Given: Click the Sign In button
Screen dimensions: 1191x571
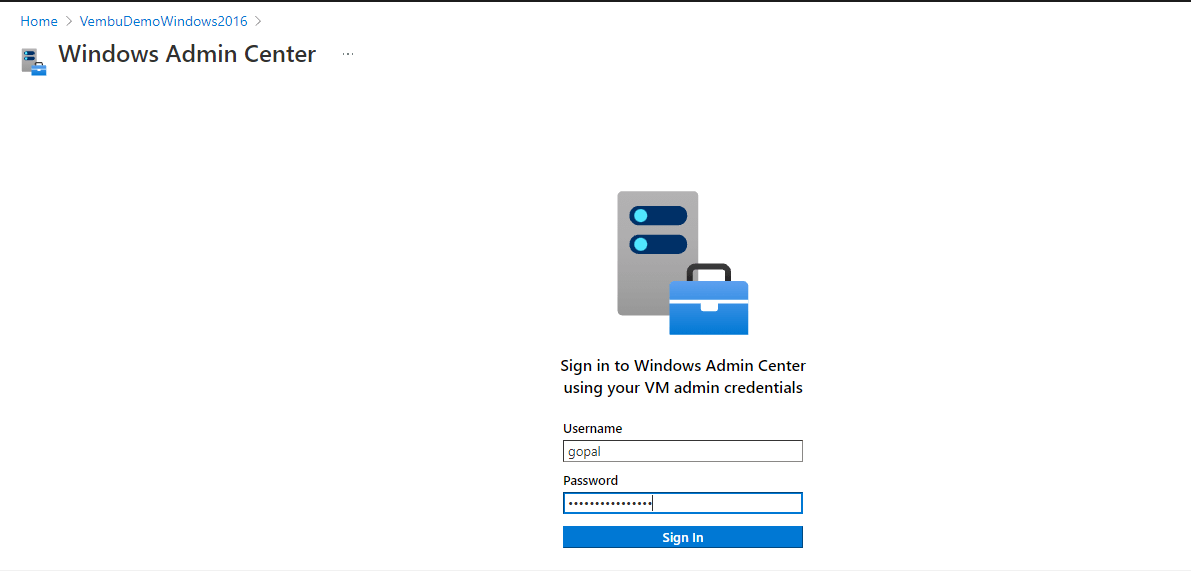Looking at the screenshot, I should tap(683, 537).
